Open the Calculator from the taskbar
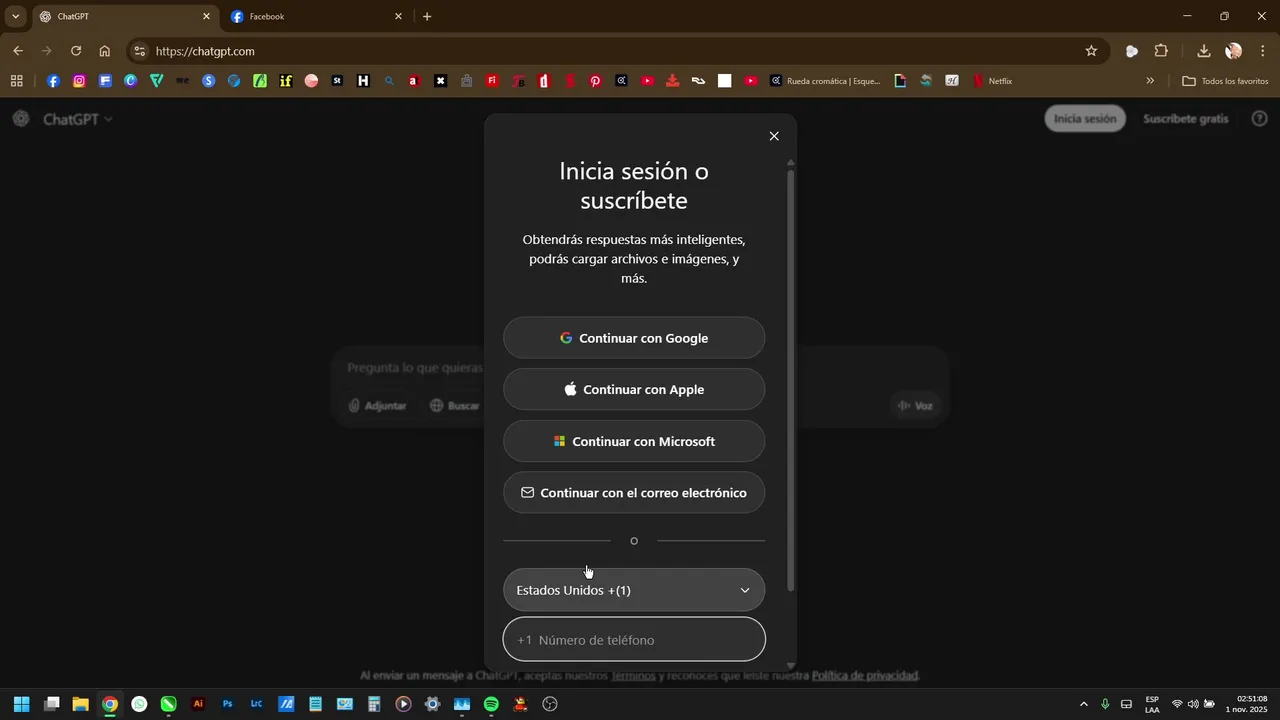The width and height of the screenshot is (1280, 720). pos(374,704)
